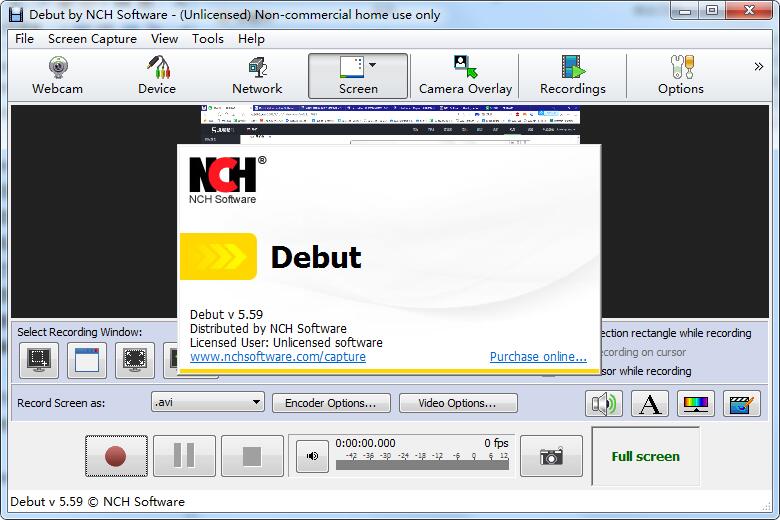This screenshot has height=520, width=780.
Task: Click the select-region-with-cursor recording icon
Action: (x=39, y=360)
